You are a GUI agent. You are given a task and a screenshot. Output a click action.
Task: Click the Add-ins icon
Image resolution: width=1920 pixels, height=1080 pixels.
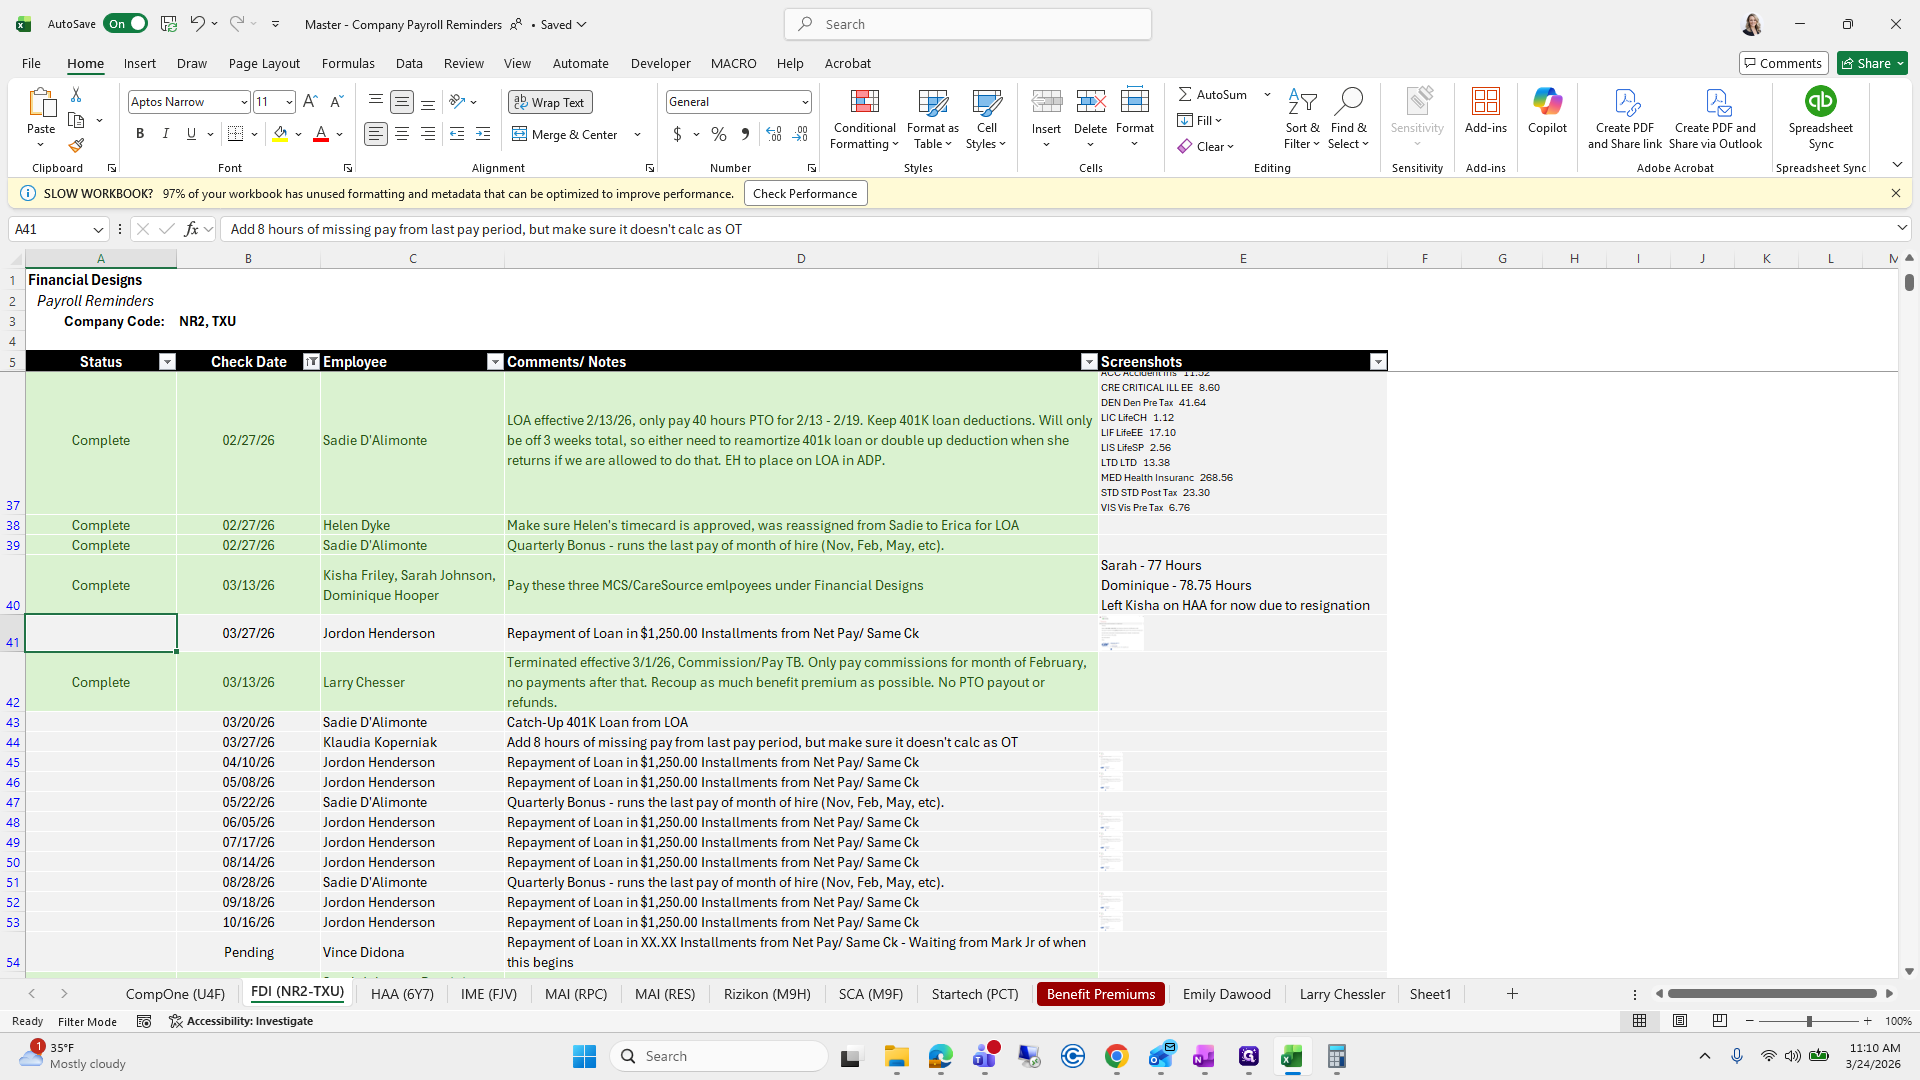(x=1485, y=102)
